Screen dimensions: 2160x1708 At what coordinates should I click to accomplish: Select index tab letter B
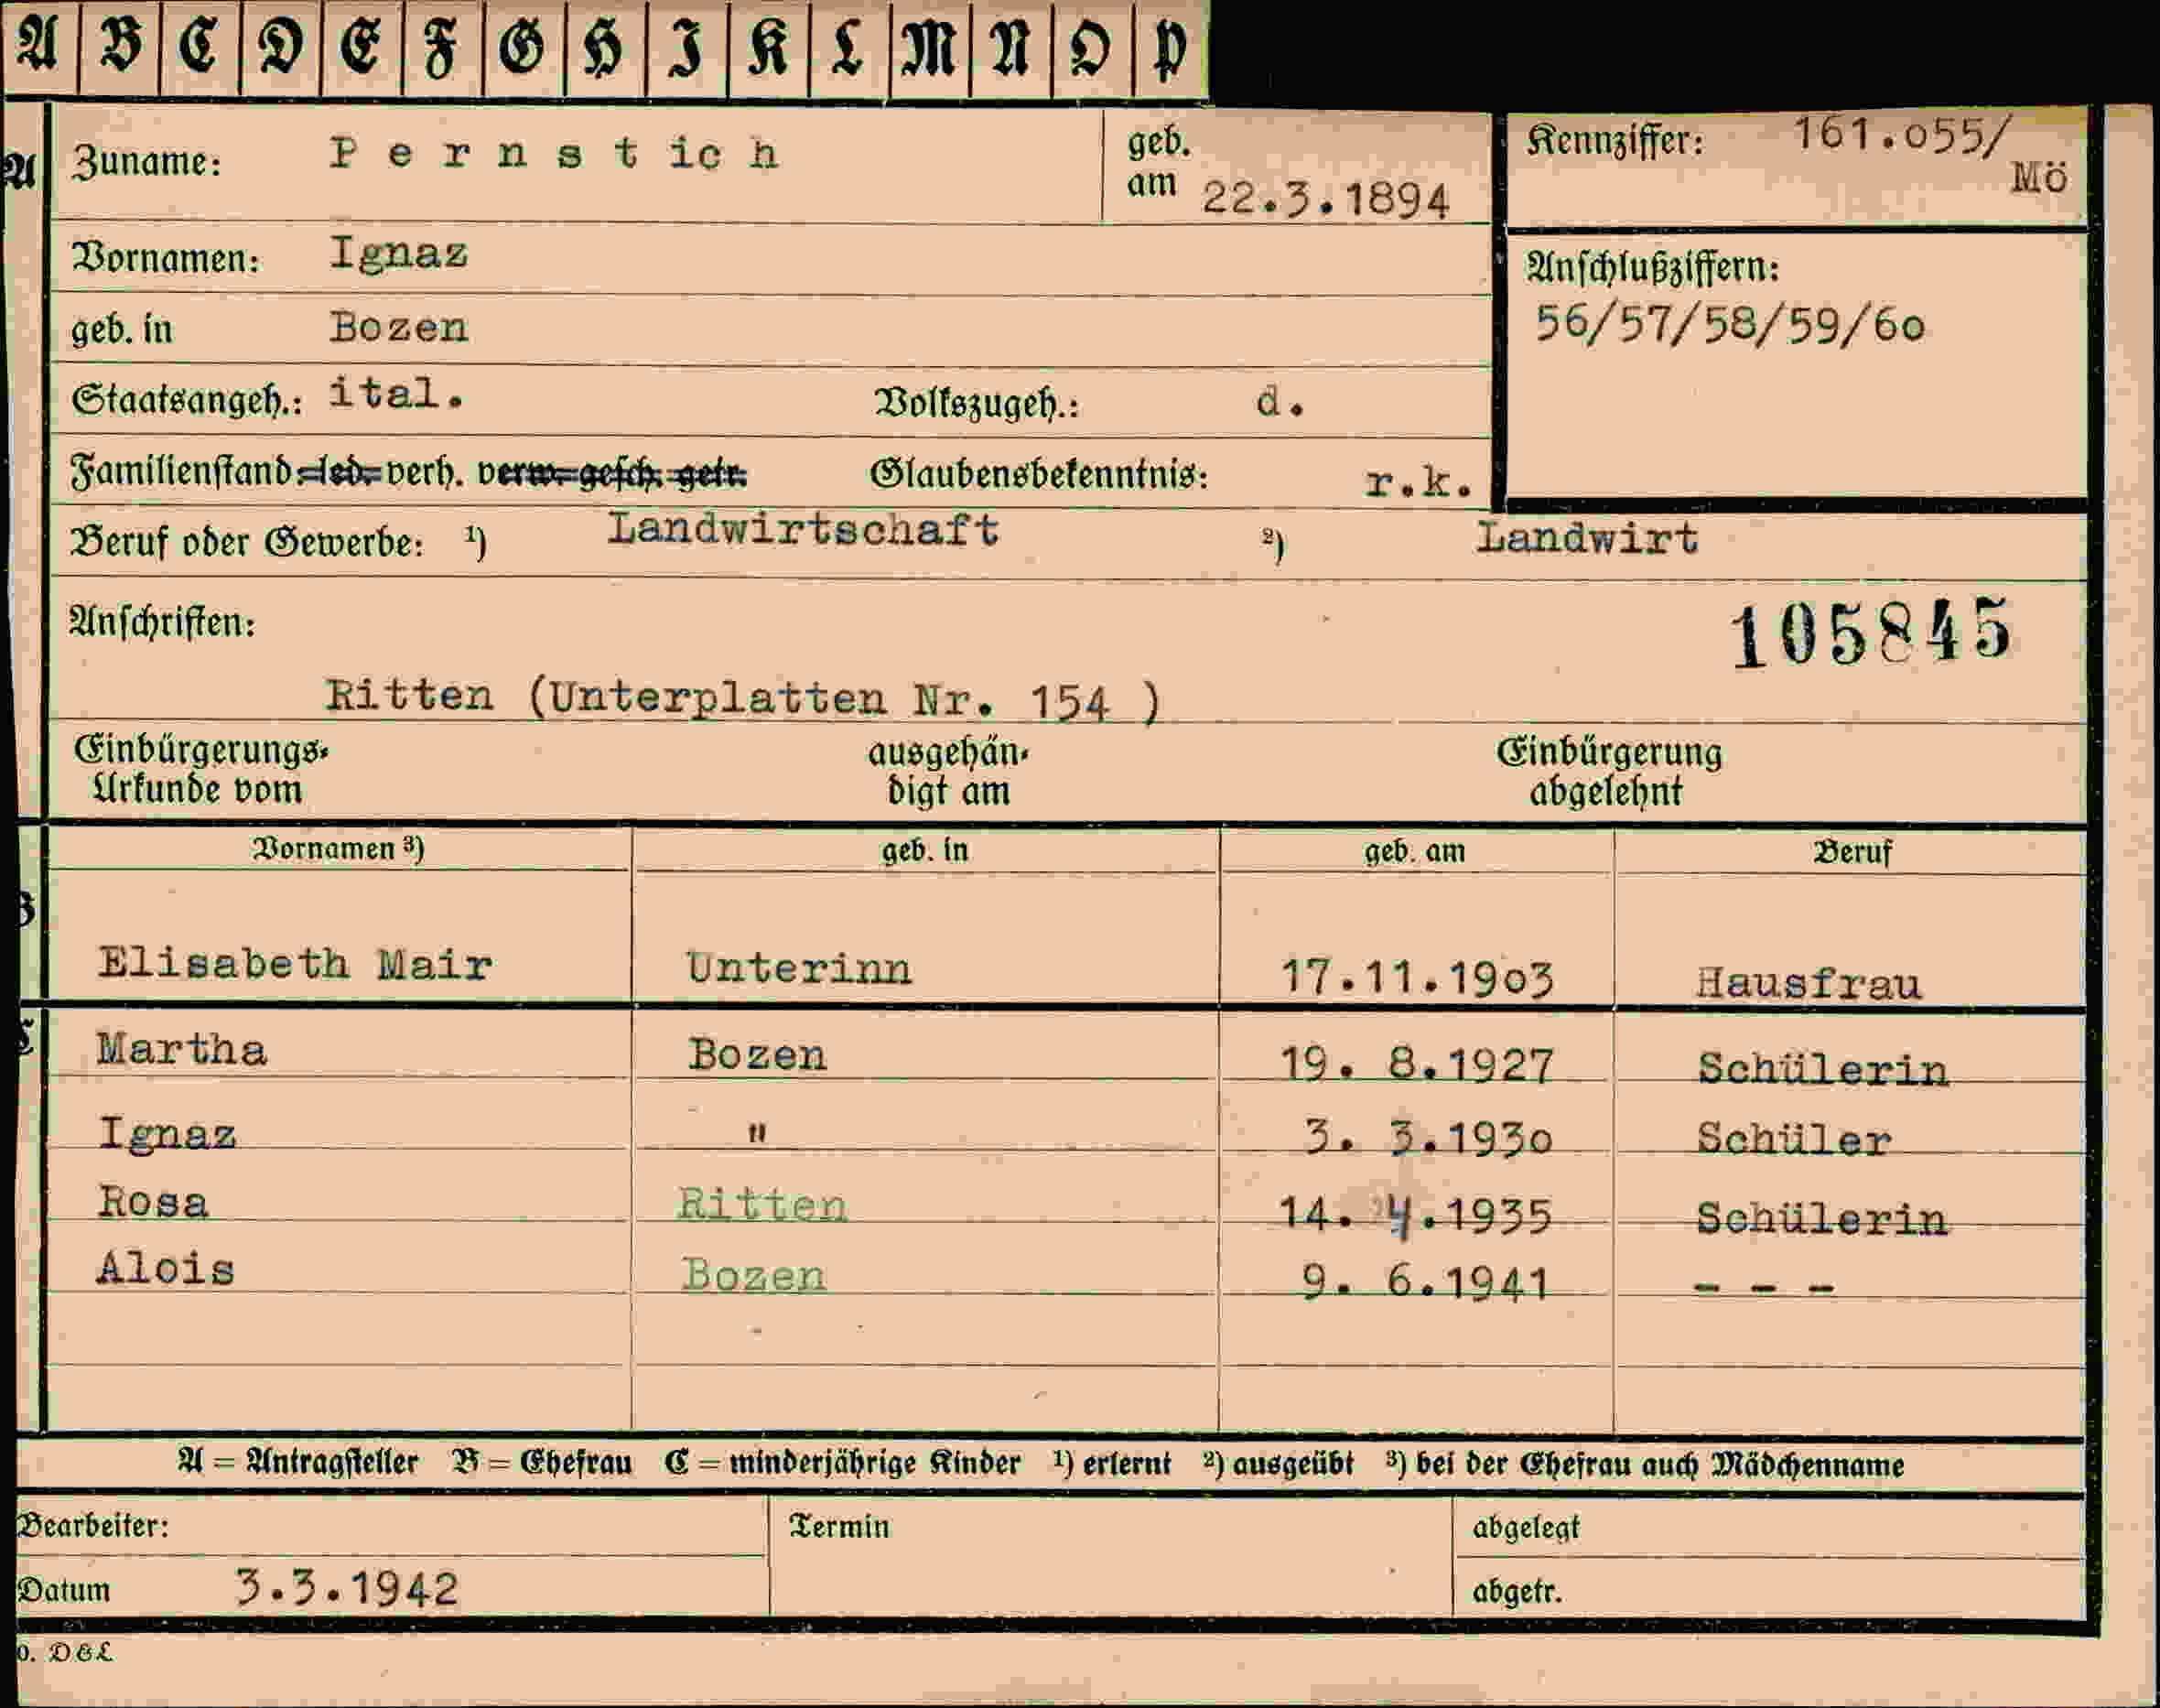(x=120, y=48)
